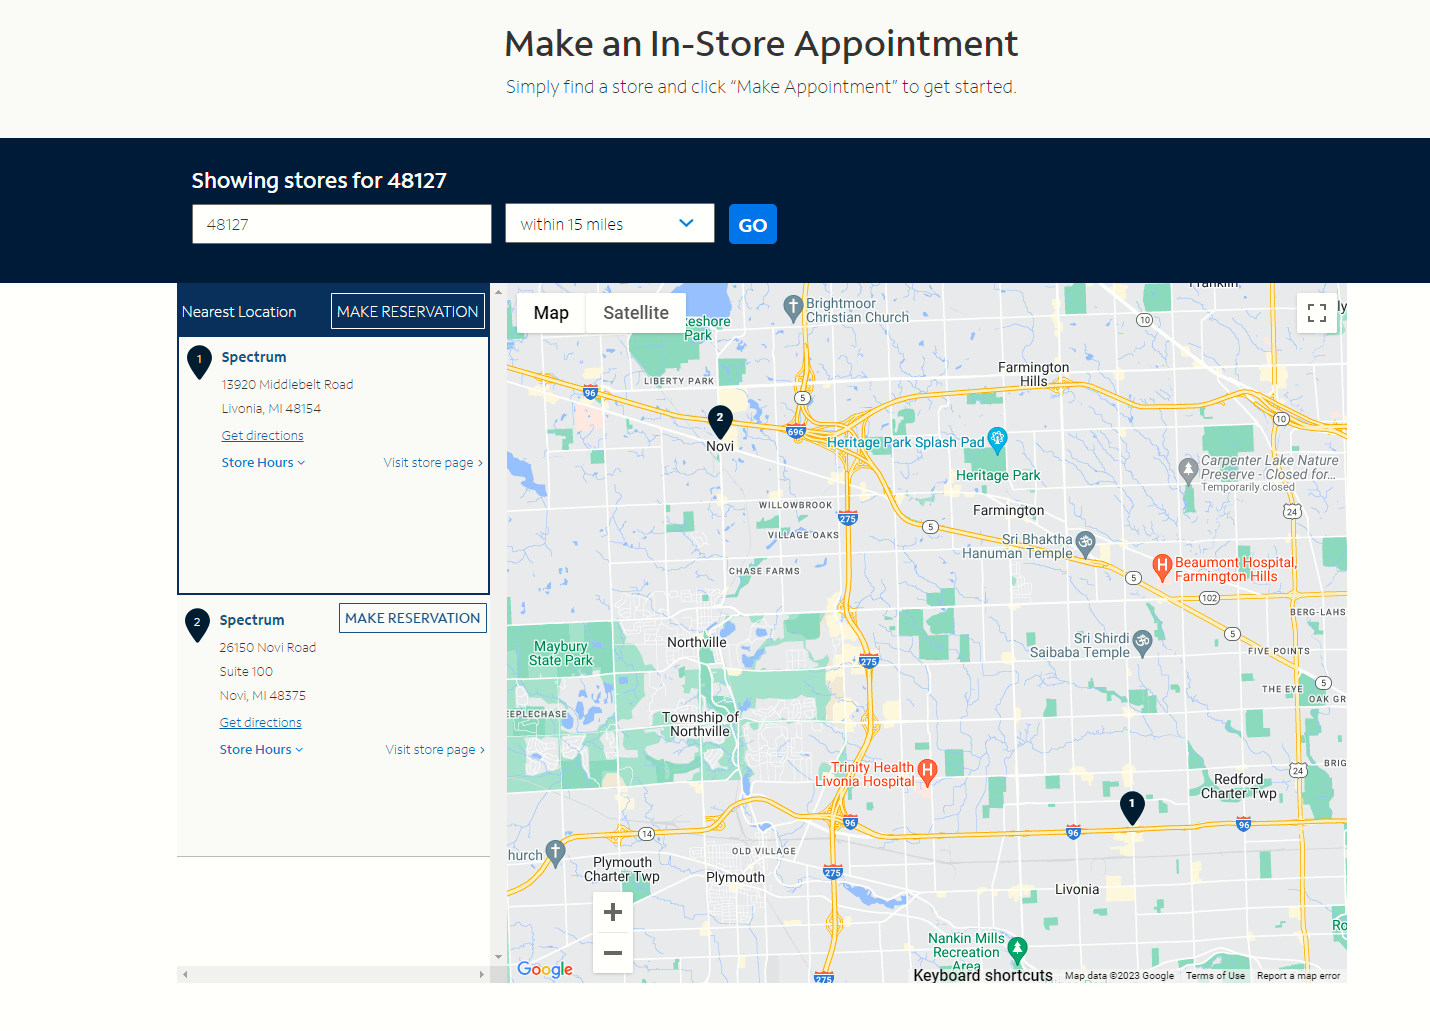Click Heritage Park Splash Pad marker icon

997,439
